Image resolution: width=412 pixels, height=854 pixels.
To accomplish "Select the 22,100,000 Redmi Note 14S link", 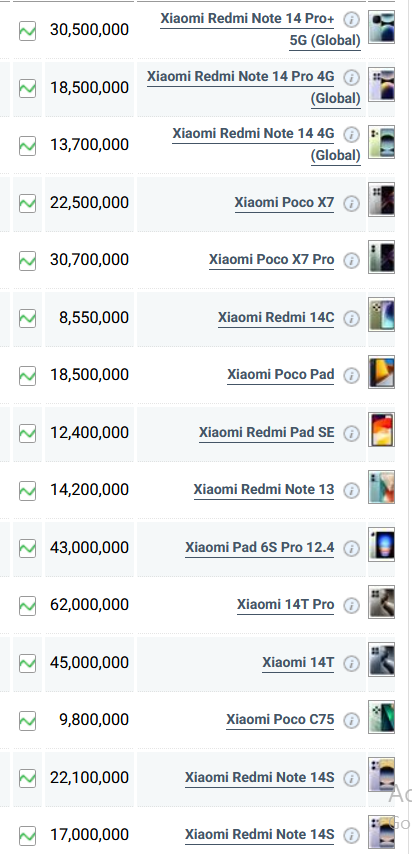I will point(259,777).
